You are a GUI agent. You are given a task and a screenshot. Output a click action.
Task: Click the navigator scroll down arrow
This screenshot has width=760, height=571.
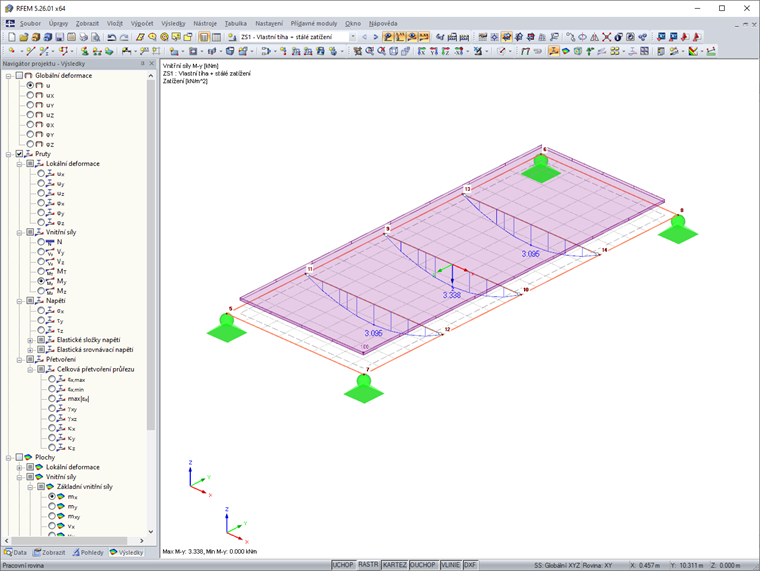click(151, 532)
